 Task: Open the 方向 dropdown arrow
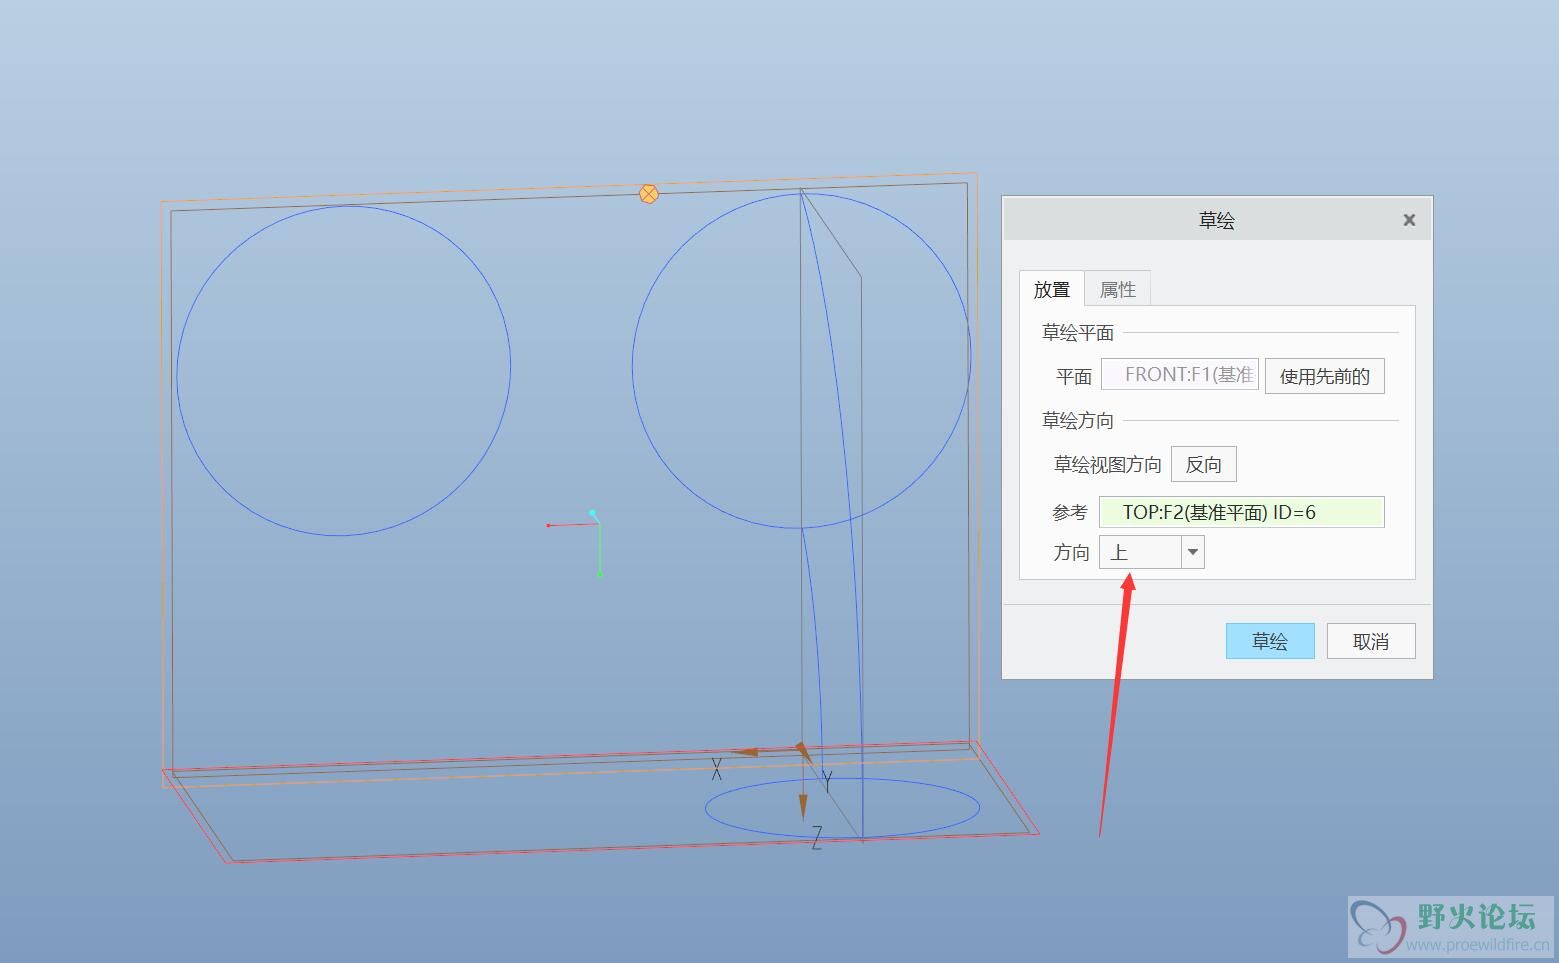1192,552
